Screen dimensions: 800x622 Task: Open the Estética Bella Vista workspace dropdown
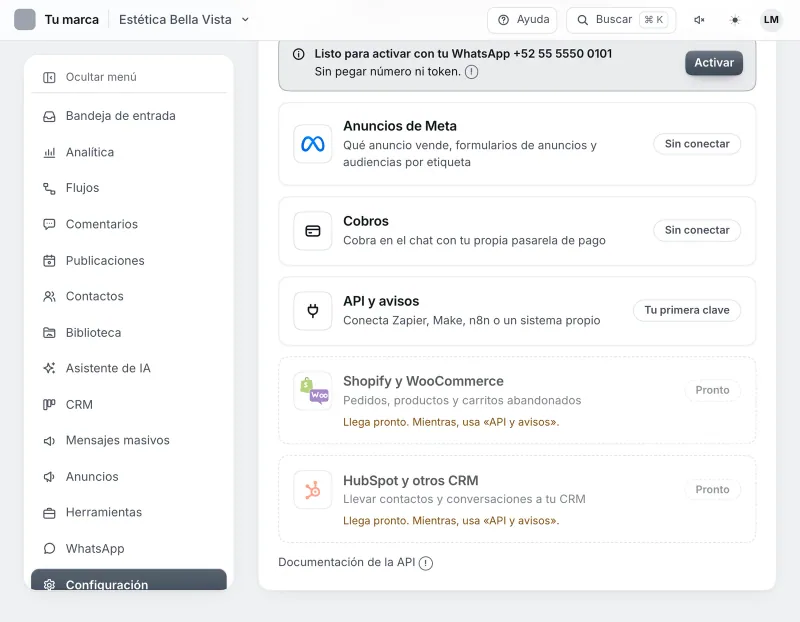pos(184,20)
